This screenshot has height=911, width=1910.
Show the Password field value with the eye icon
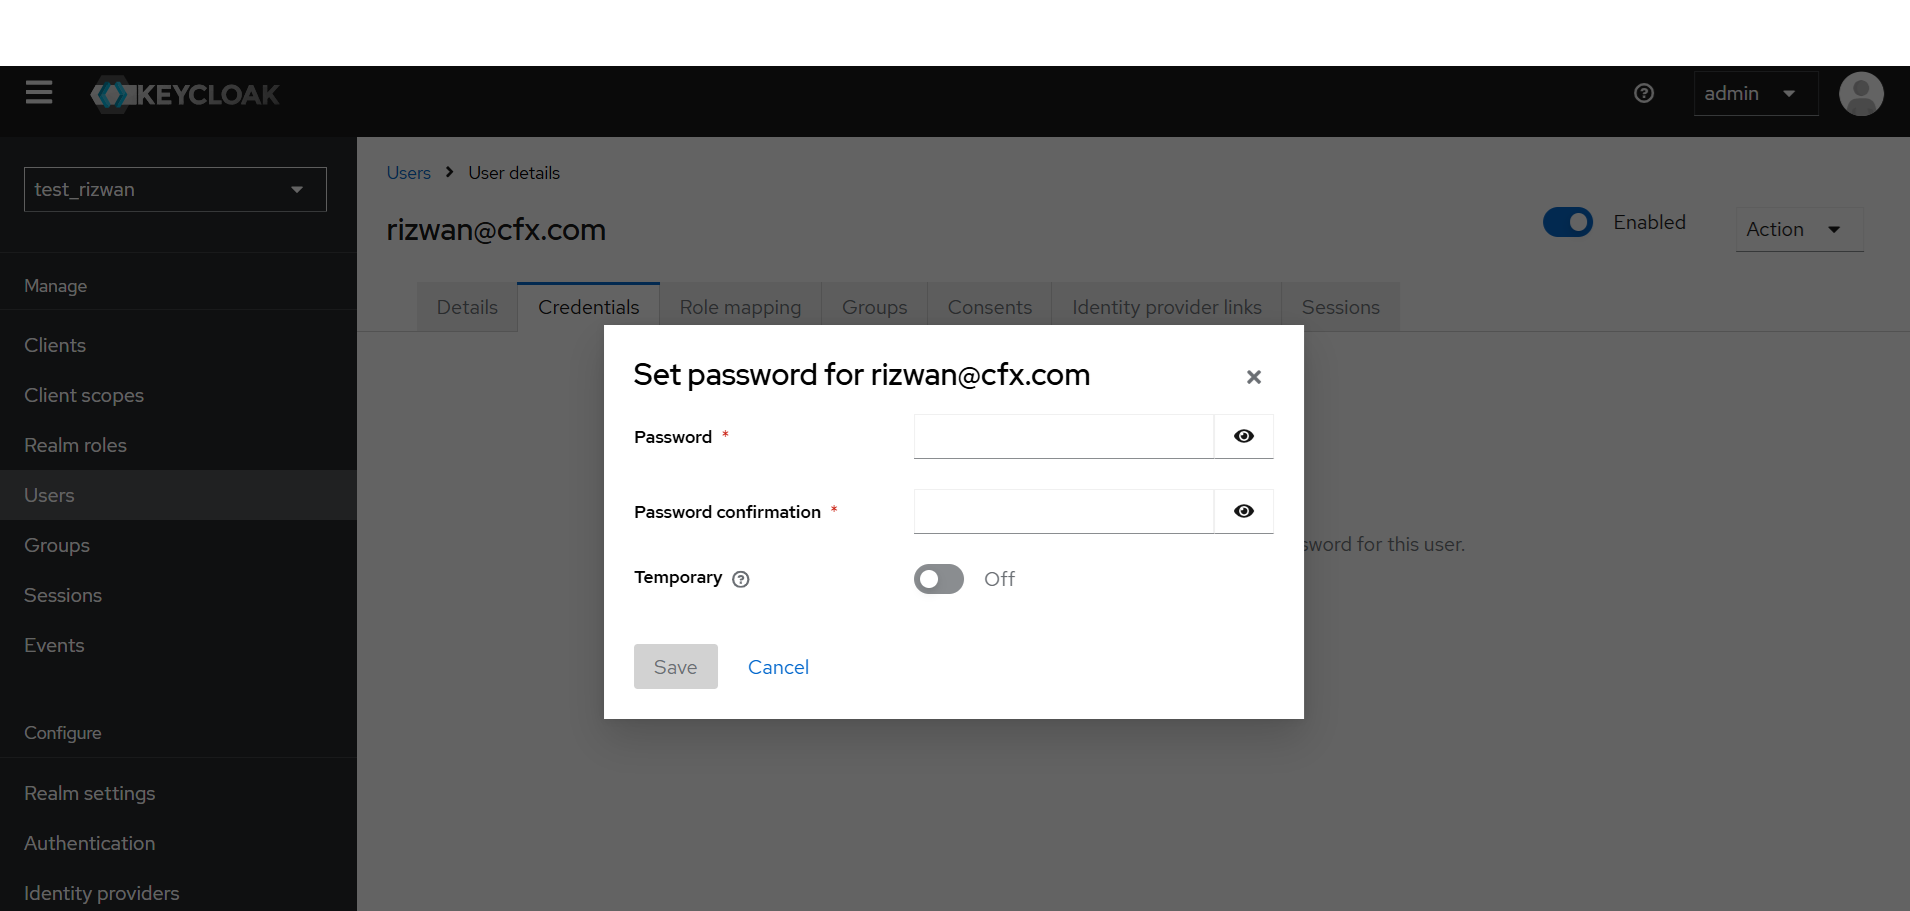tap(1244, 436)
